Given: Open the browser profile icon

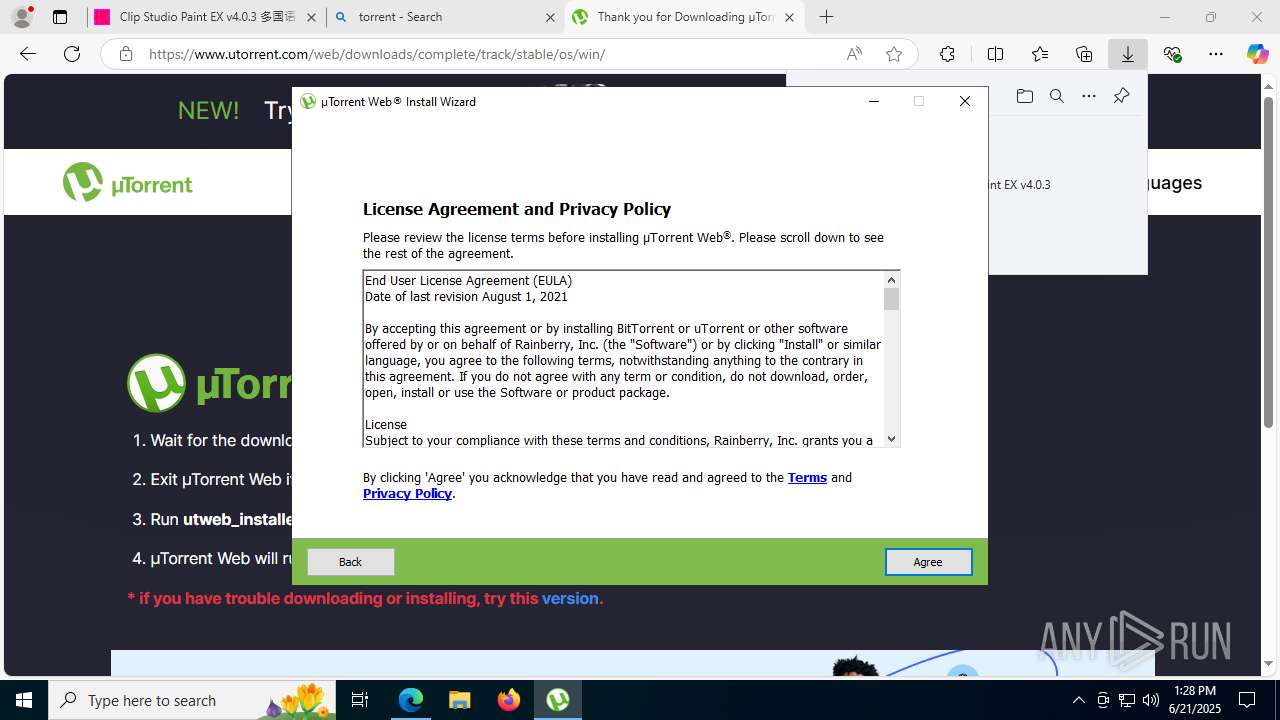Looking at the screenshot, I should tap(22, 17).
